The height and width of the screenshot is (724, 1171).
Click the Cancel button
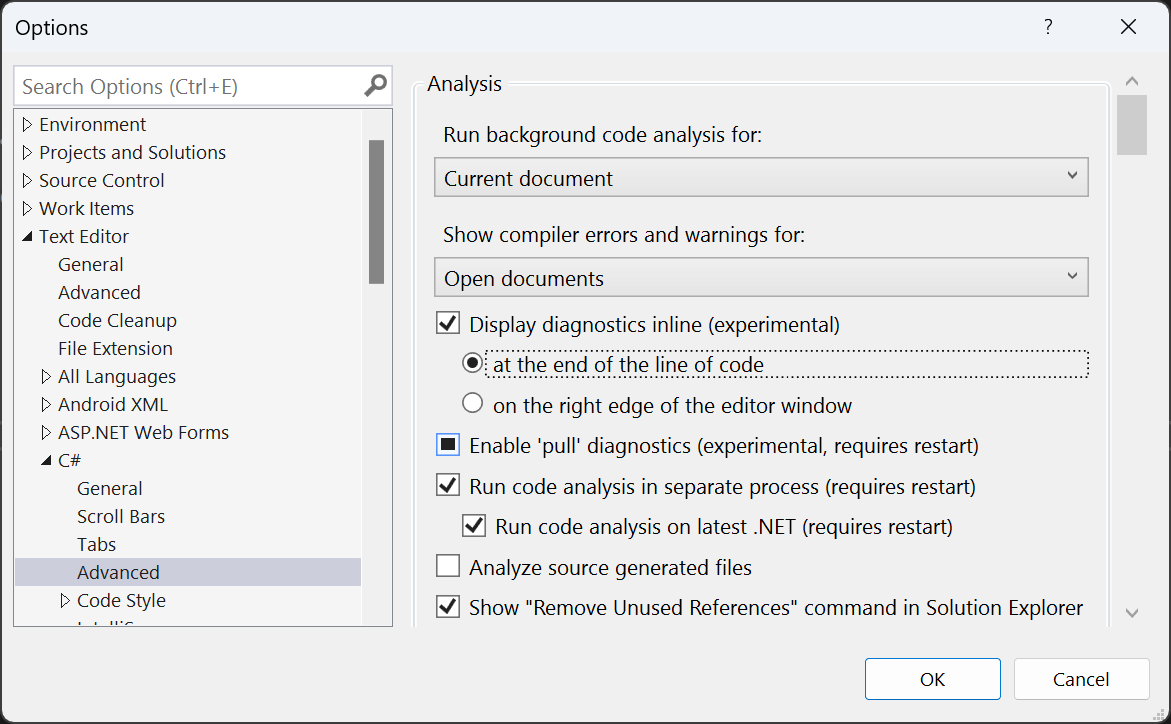coord(1081,679)
